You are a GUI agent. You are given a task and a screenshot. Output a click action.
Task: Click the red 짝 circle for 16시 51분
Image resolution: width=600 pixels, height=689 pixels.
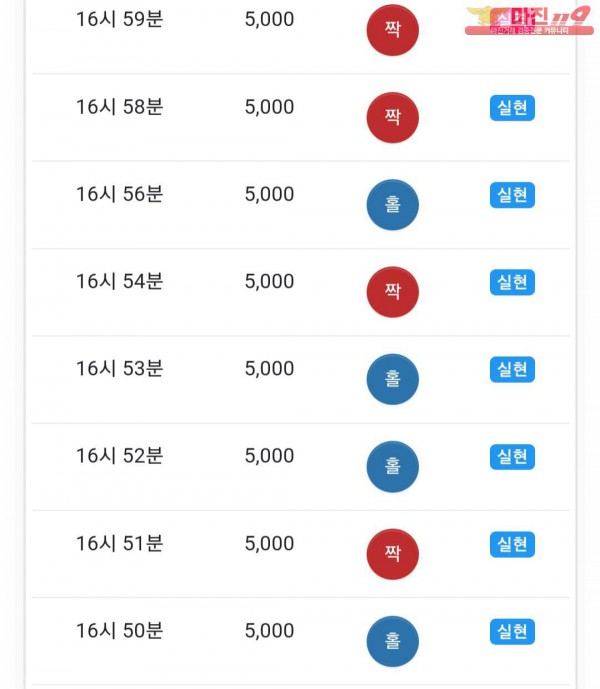pyautogui.click(x=393, y=554)
